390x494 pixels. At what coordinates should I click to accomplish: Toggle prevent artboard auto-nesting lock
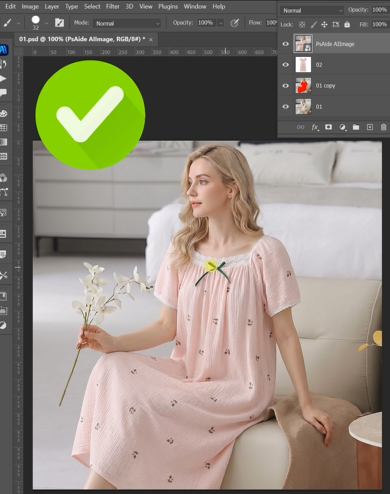point(336,25)
